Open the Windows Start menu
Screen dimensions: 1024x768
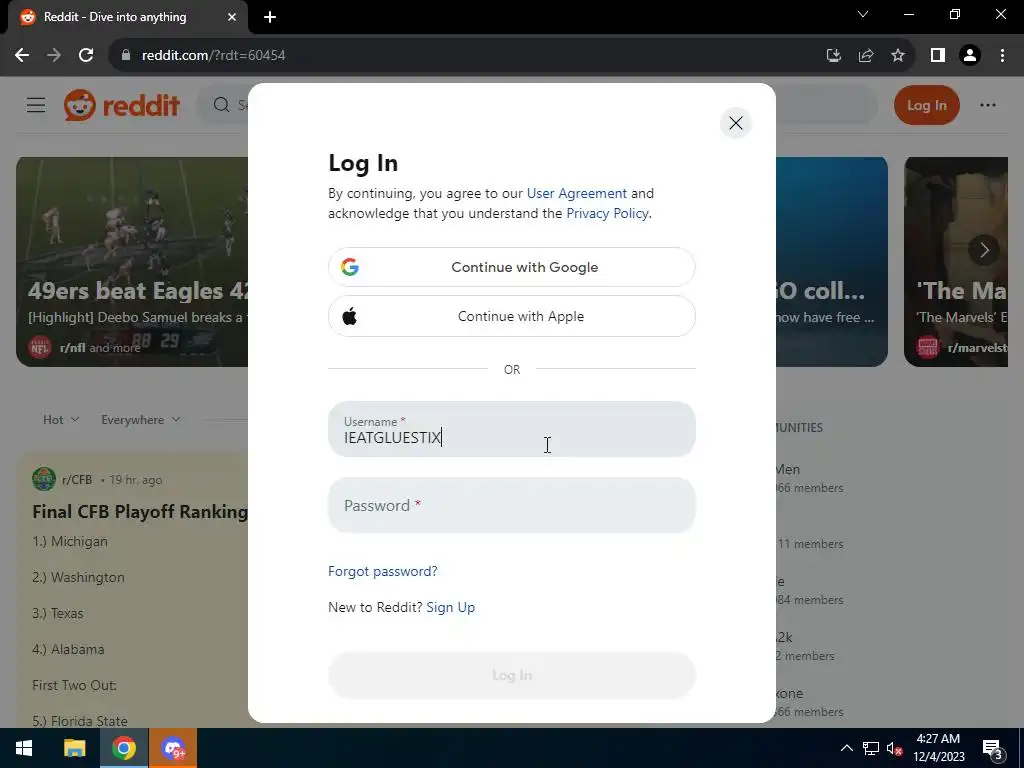click(x=24, y=748)
